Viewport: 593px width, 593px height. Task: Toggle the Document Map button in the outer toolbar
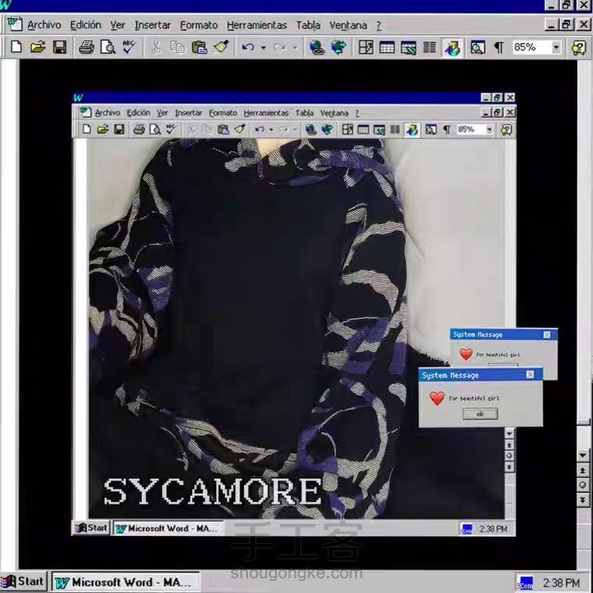pos(478,47)
